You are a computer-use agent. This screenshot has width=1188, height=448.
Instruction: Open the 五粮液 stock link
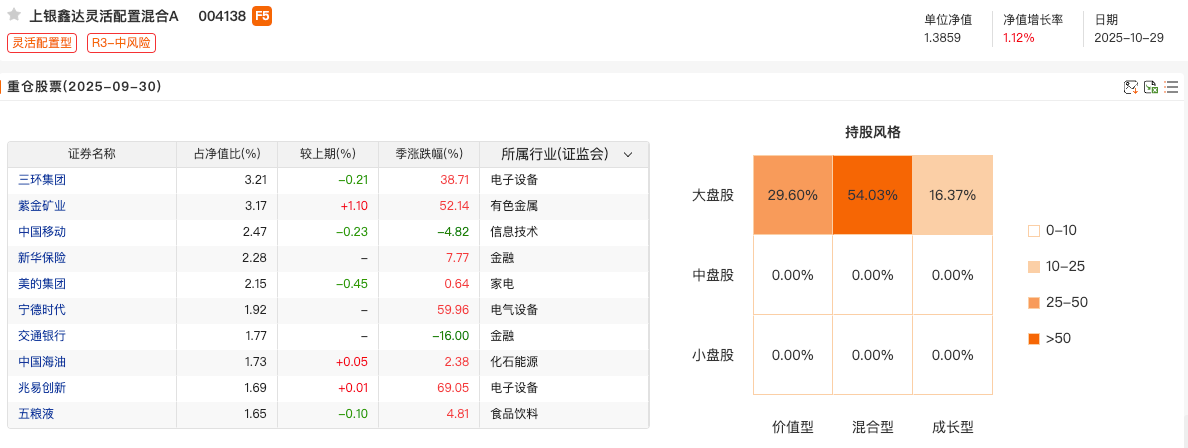(35, 413)
